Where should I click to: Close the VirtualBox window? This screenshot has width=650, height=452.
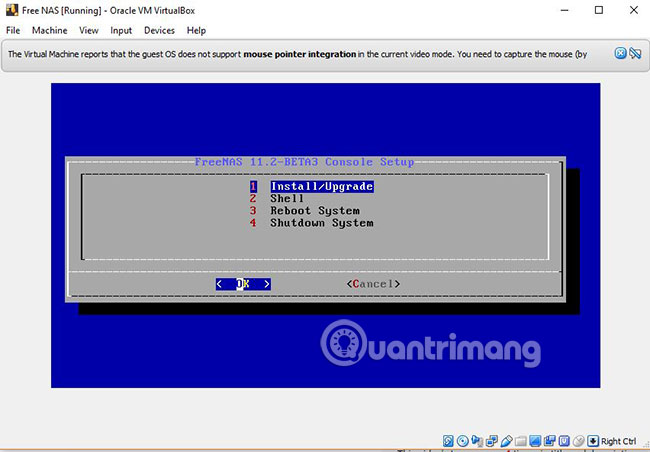(634, 10)
